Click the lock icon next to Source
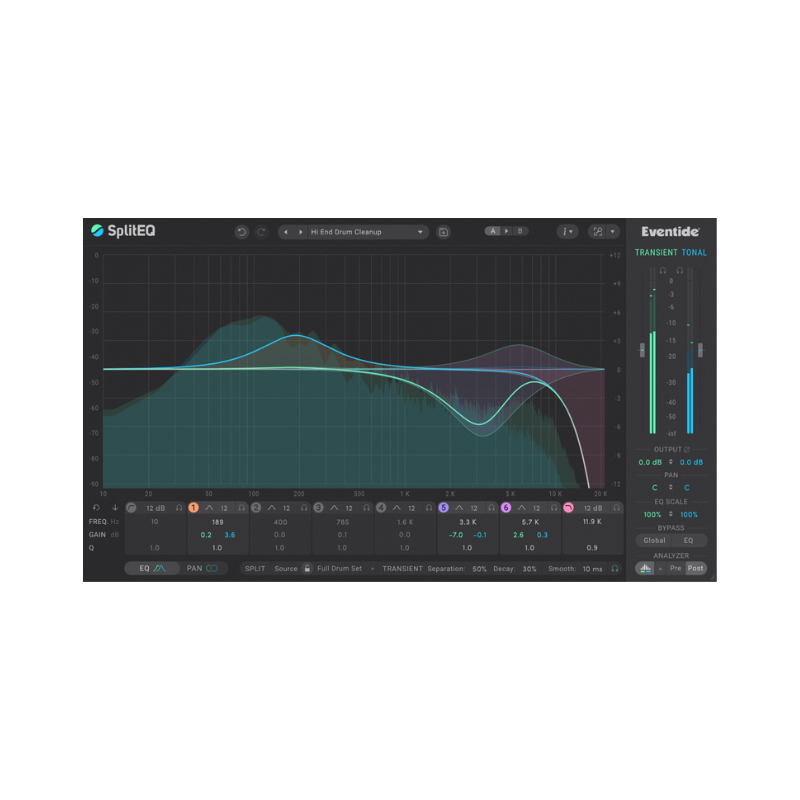Image resolution: width=800 pixels, height=800 pixels. [x=308, y=567]
